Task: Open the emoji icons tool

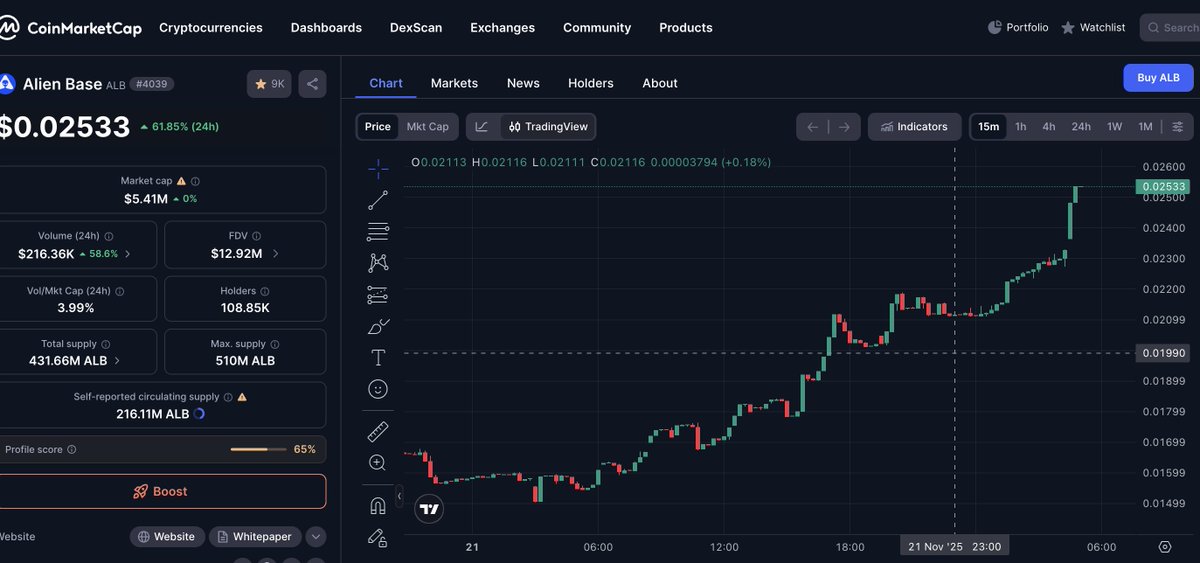Action: point(378,388)
